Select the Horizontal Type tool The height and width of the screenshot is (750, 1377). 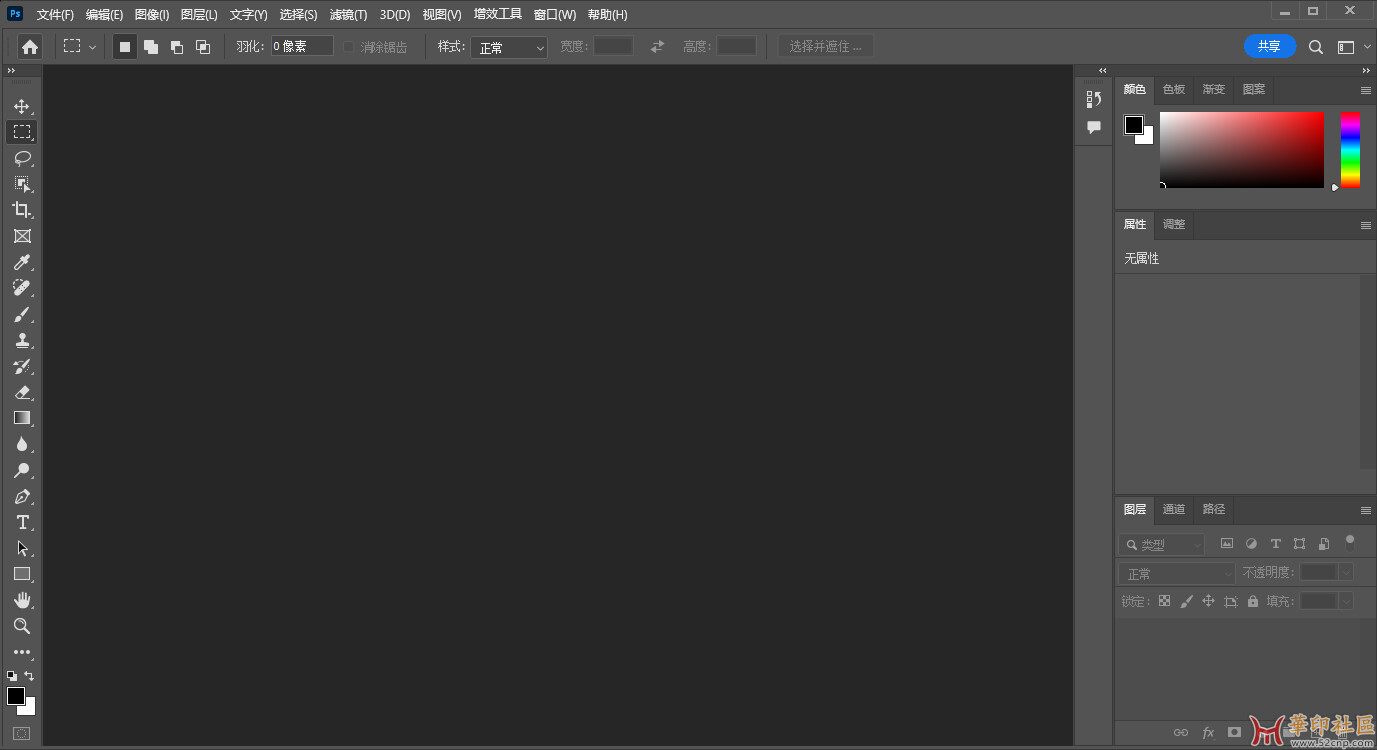(22, 522)
